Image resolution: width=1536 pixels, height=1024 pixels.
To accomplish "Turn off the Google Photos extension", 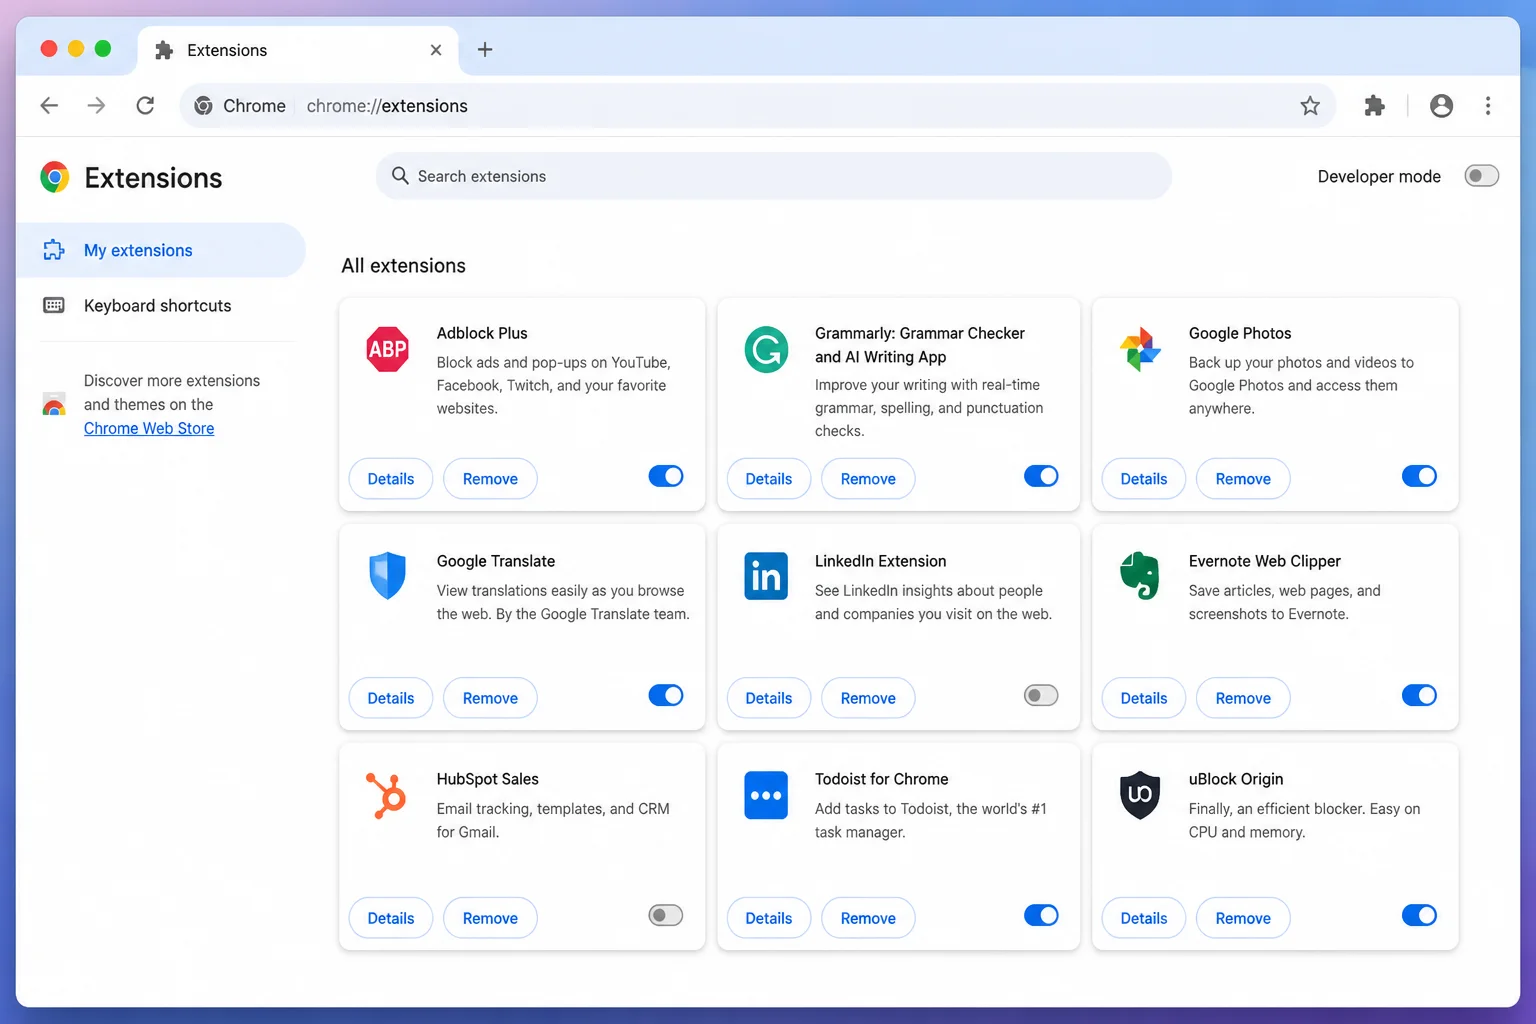I will tap(1419, 476).
